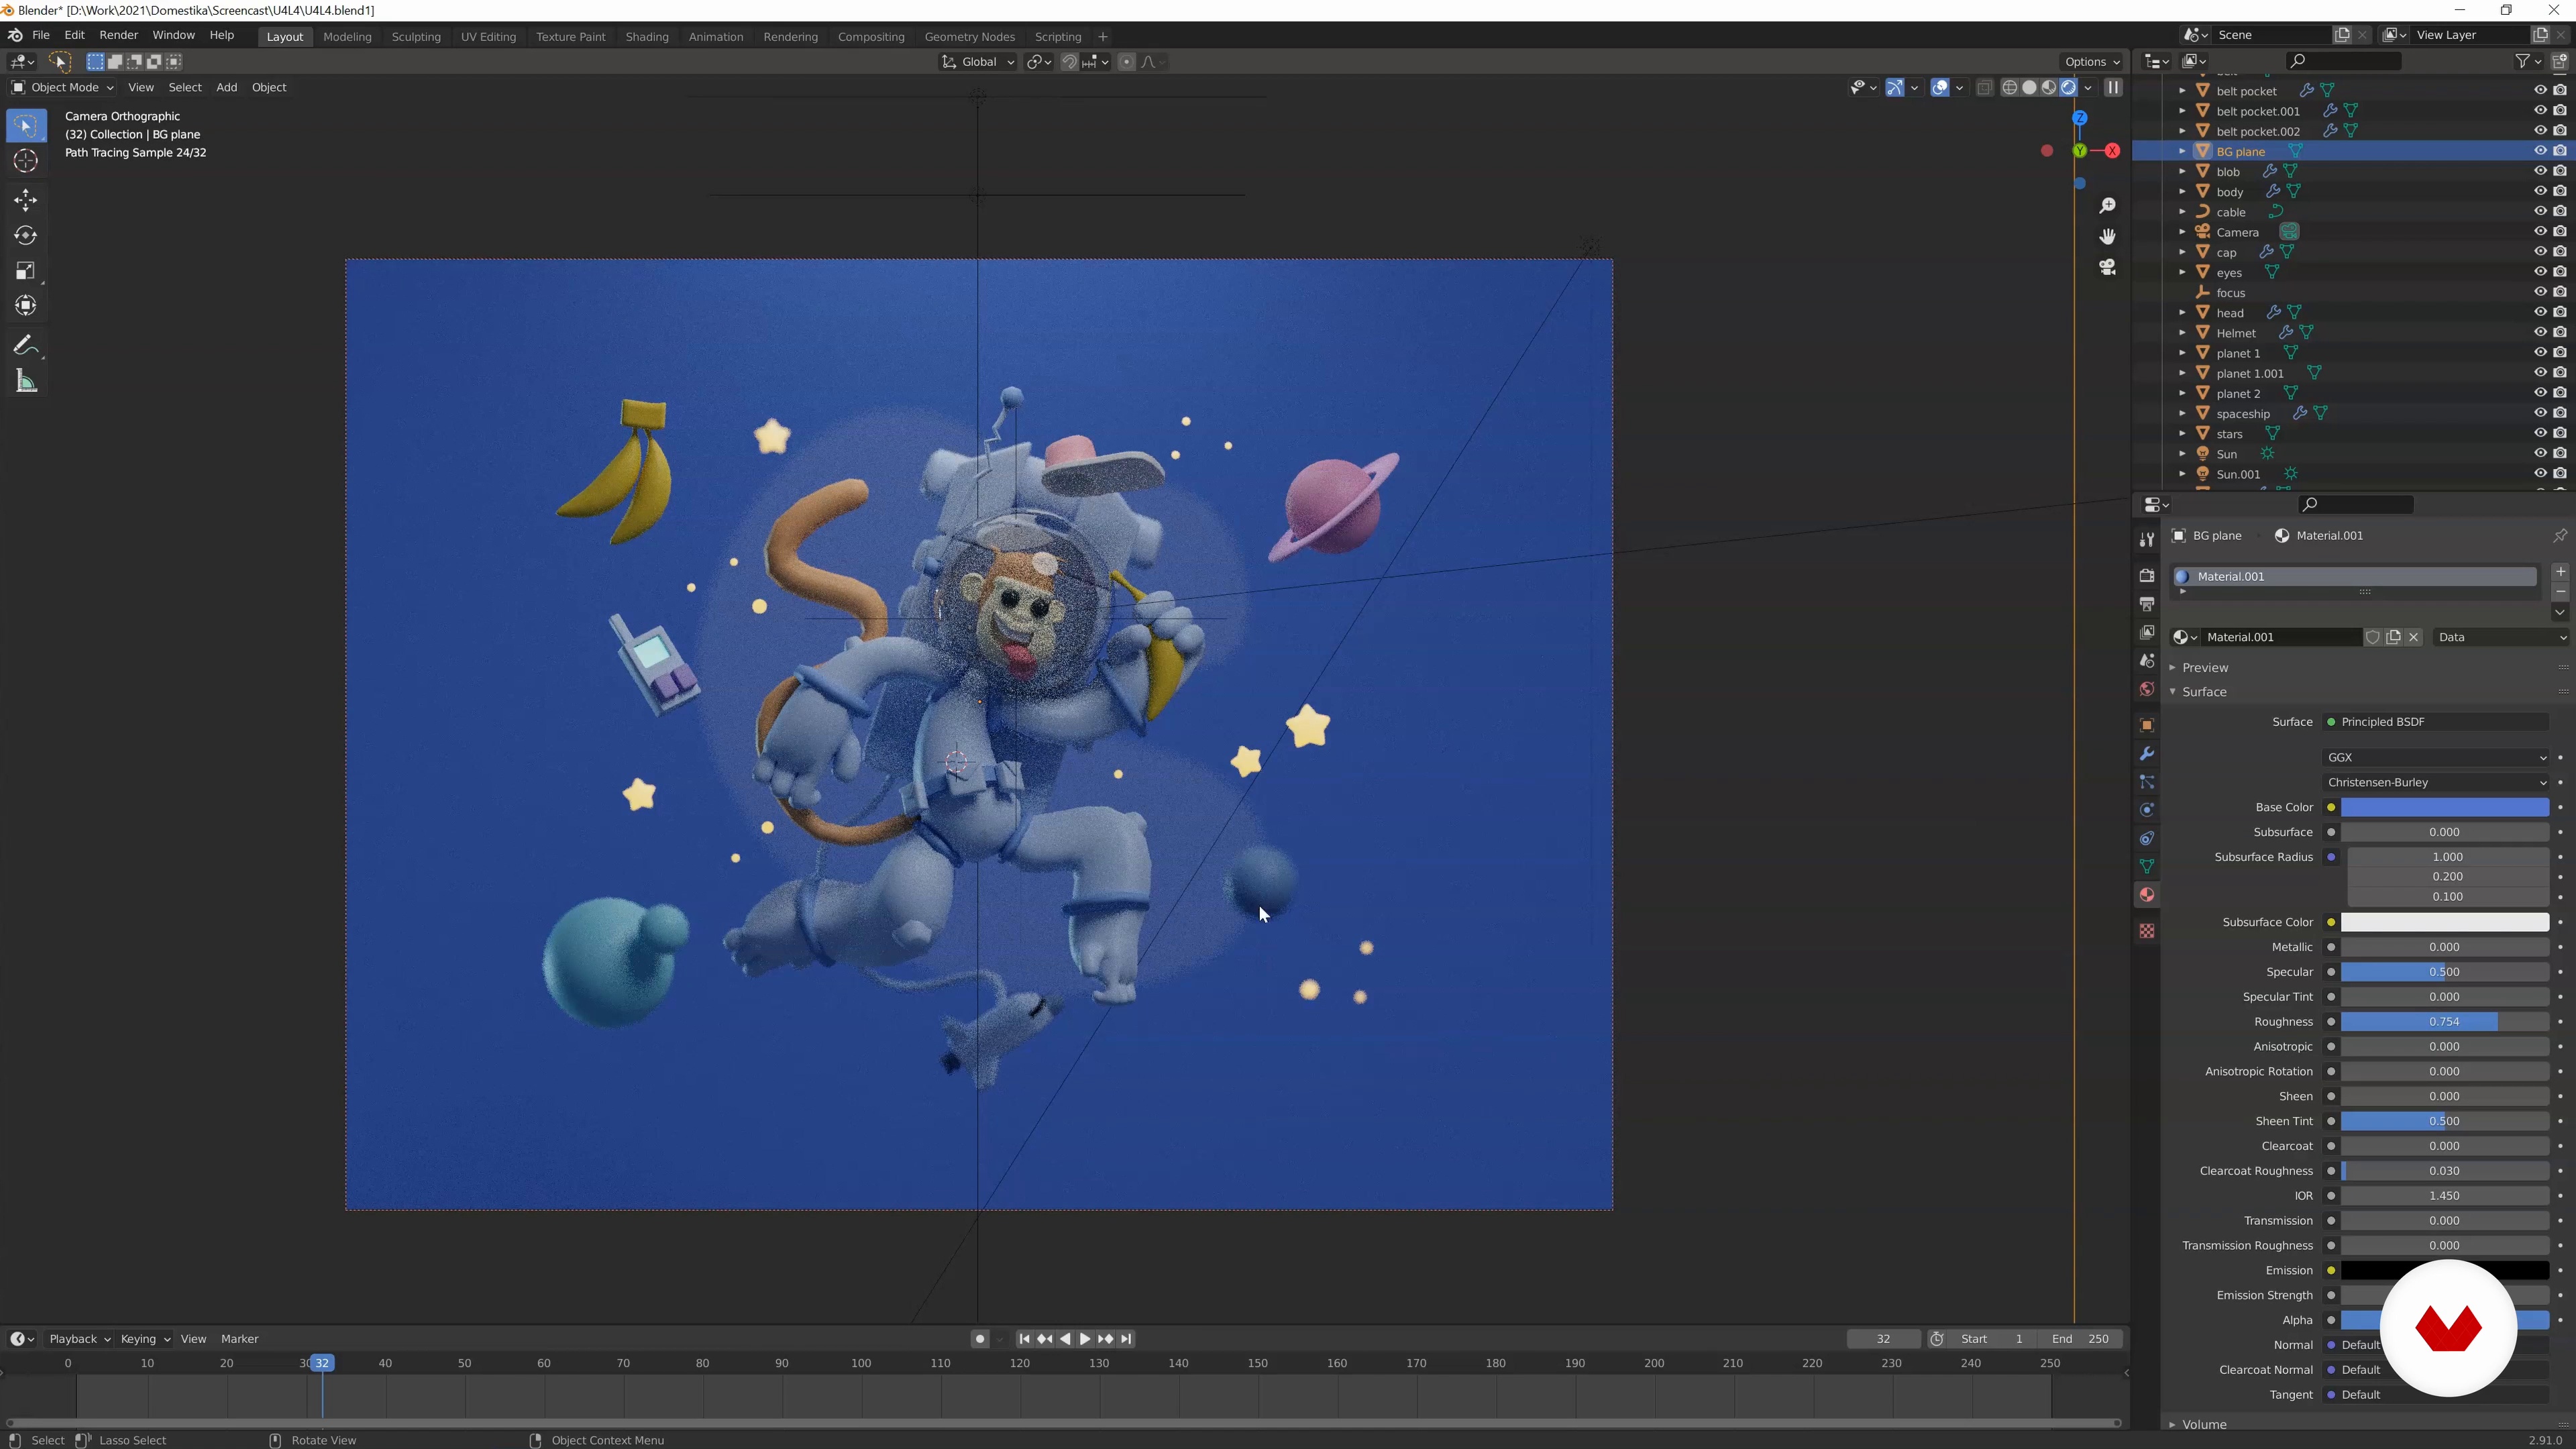Screen dimensions: 2576x1449
Task: Collapse the Surface panel
Action: pos(2204,692)
